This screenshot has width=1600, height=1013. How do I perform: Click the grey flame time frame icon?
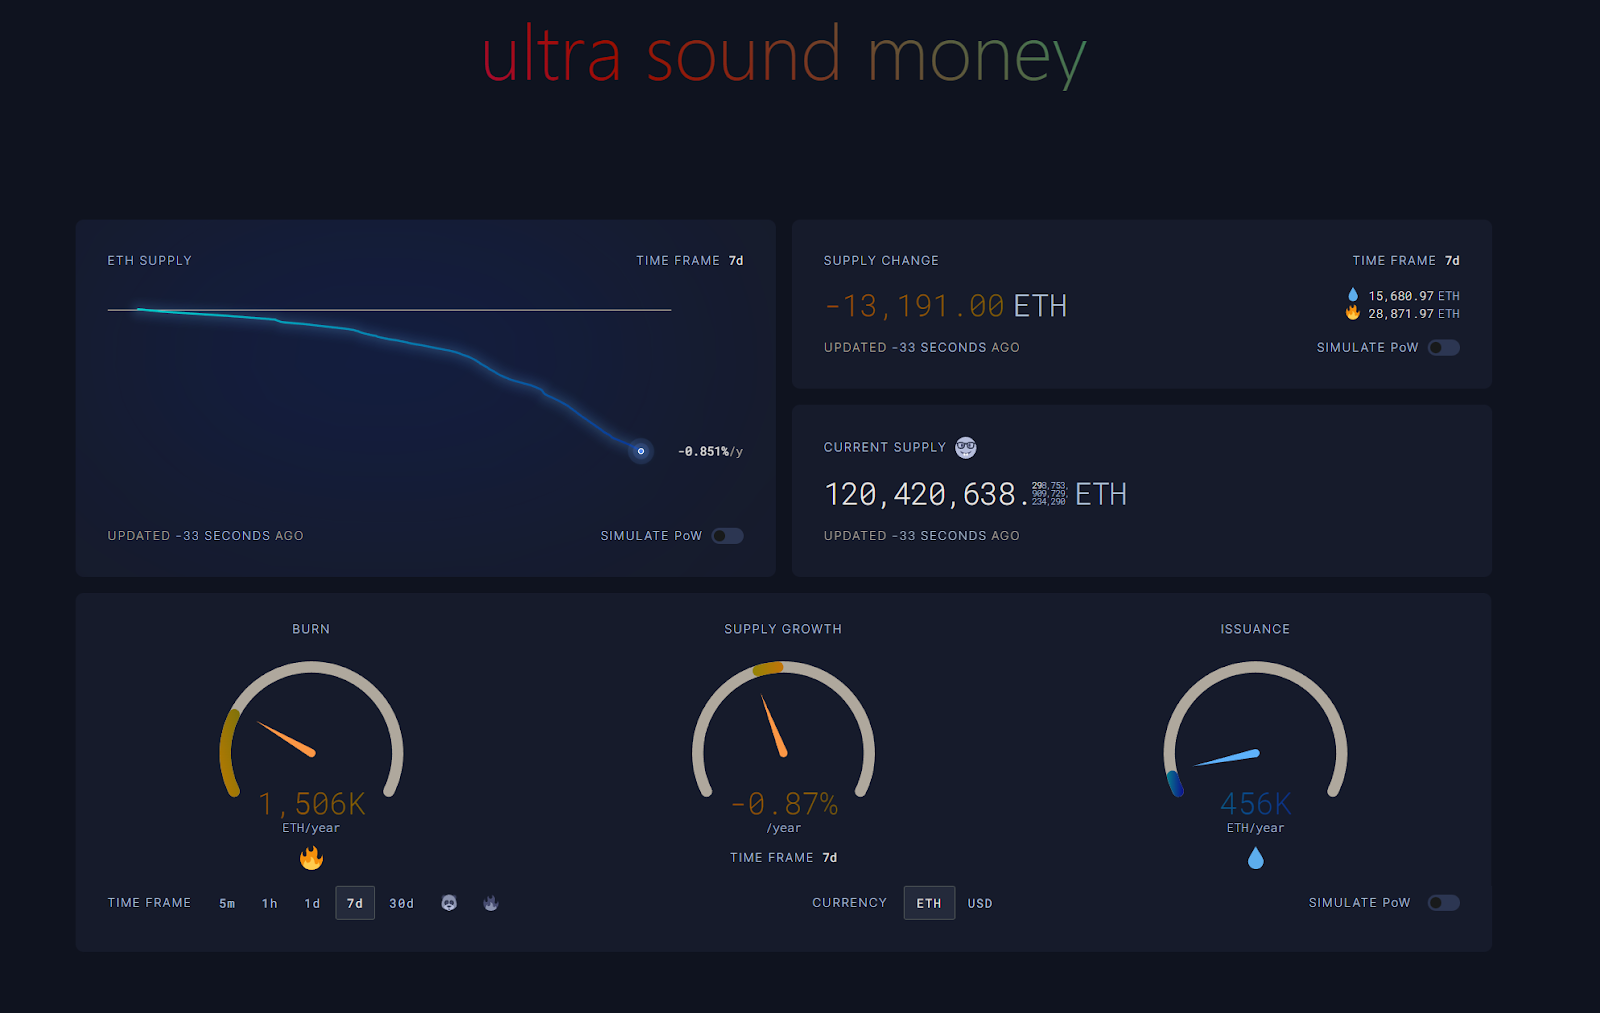click(490, 903)
